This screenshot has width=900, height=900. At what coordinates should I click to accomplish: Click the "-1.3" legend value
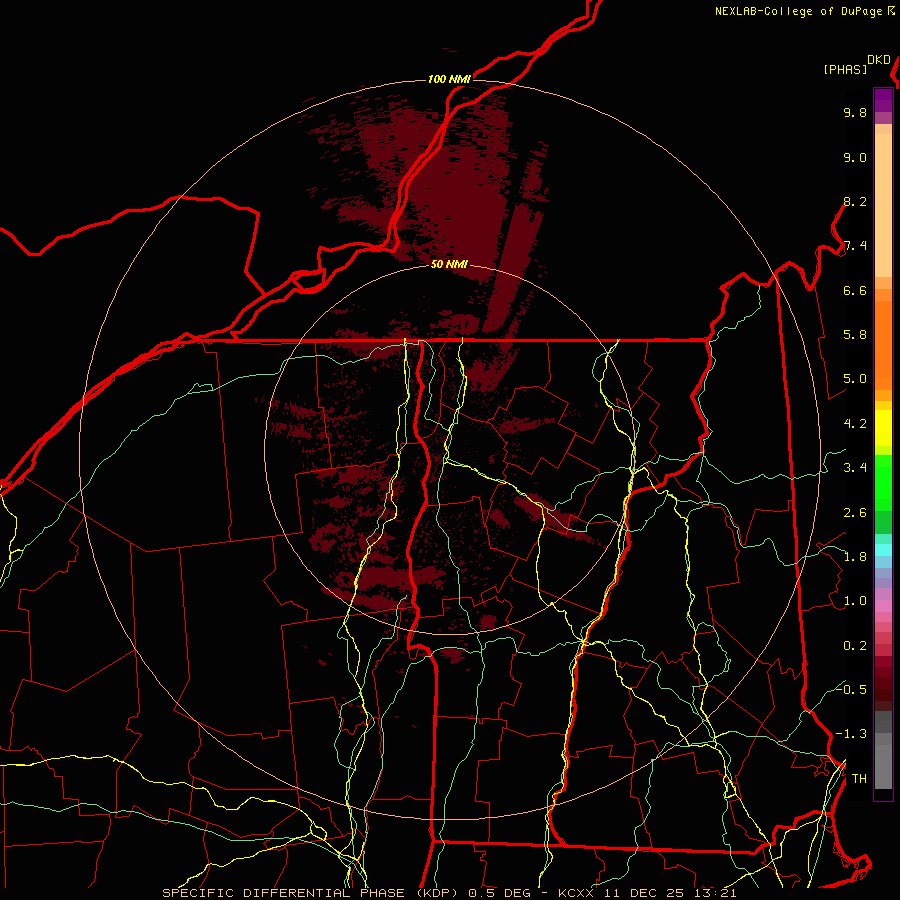[x=851, y=734]
